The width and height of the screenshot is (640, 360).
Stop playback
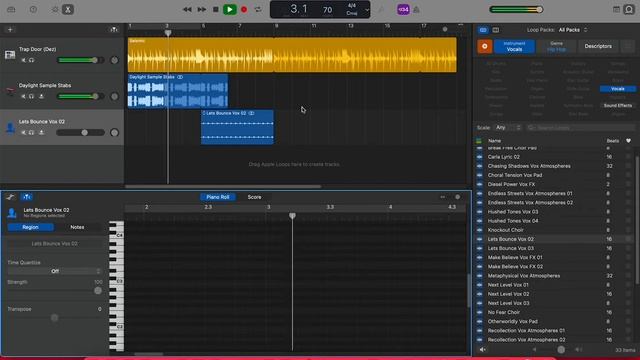(x=216, y=9)
